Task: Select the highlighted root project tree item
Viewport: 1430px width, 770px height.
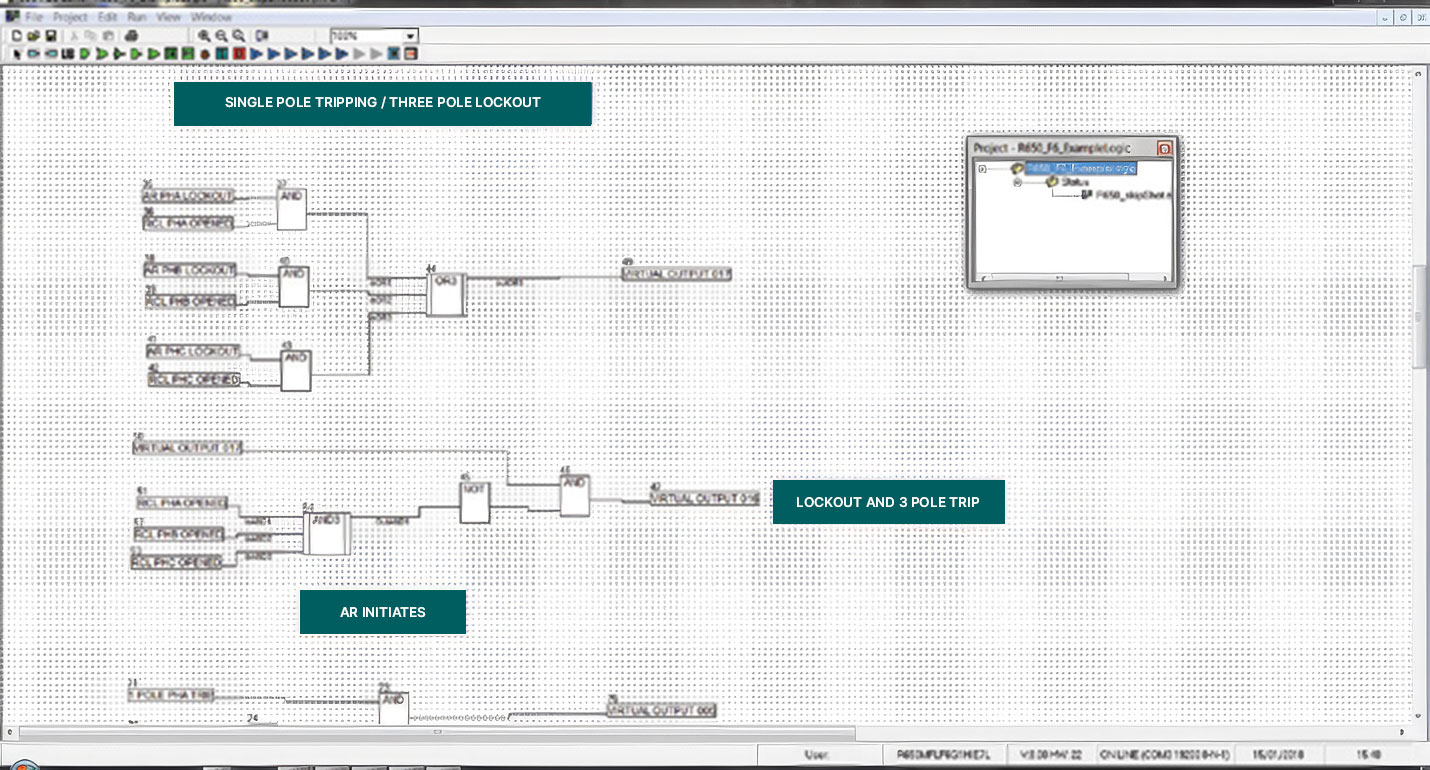Action: [x=1080, y=168]
